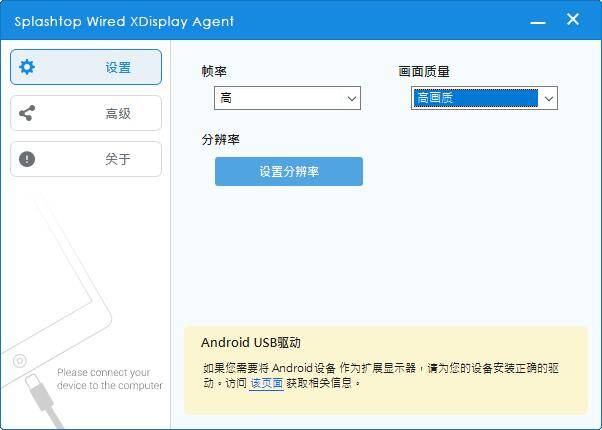
Task: Click the highlighted 高画质 quality value
Action: (x=475, y=98)
